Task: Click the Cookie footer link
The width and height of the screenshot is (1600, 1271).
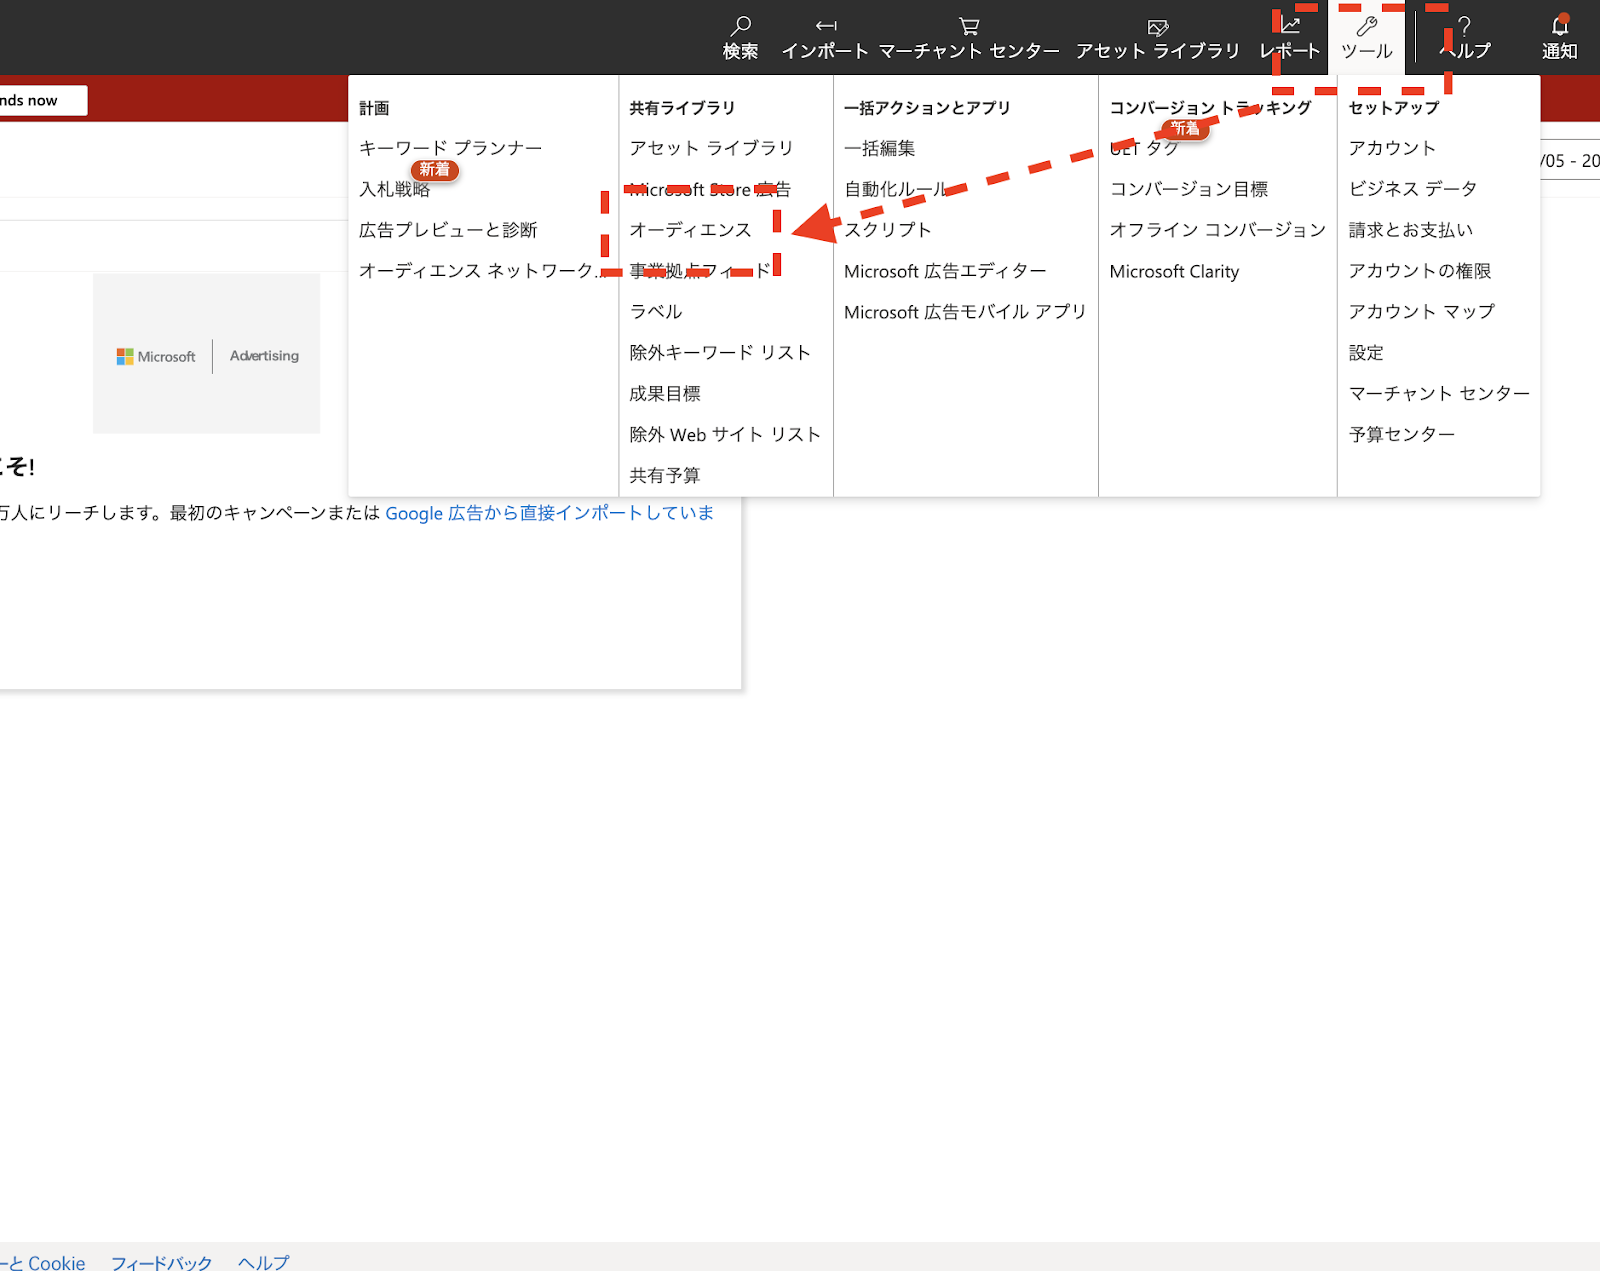Action: tap(43, 1263)
